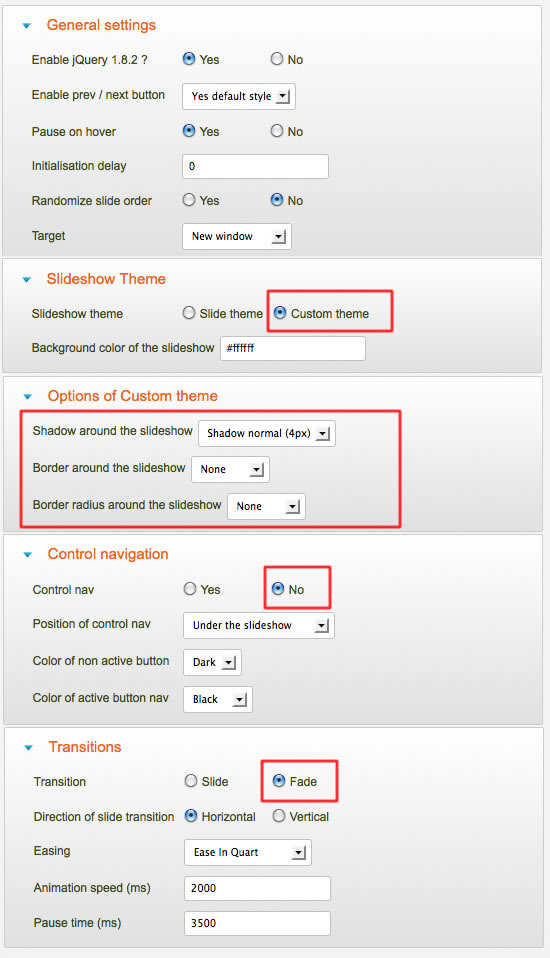Collapse the Control navigation section arrow
This screenshot has width=550, height=958.
click(28, 555)
